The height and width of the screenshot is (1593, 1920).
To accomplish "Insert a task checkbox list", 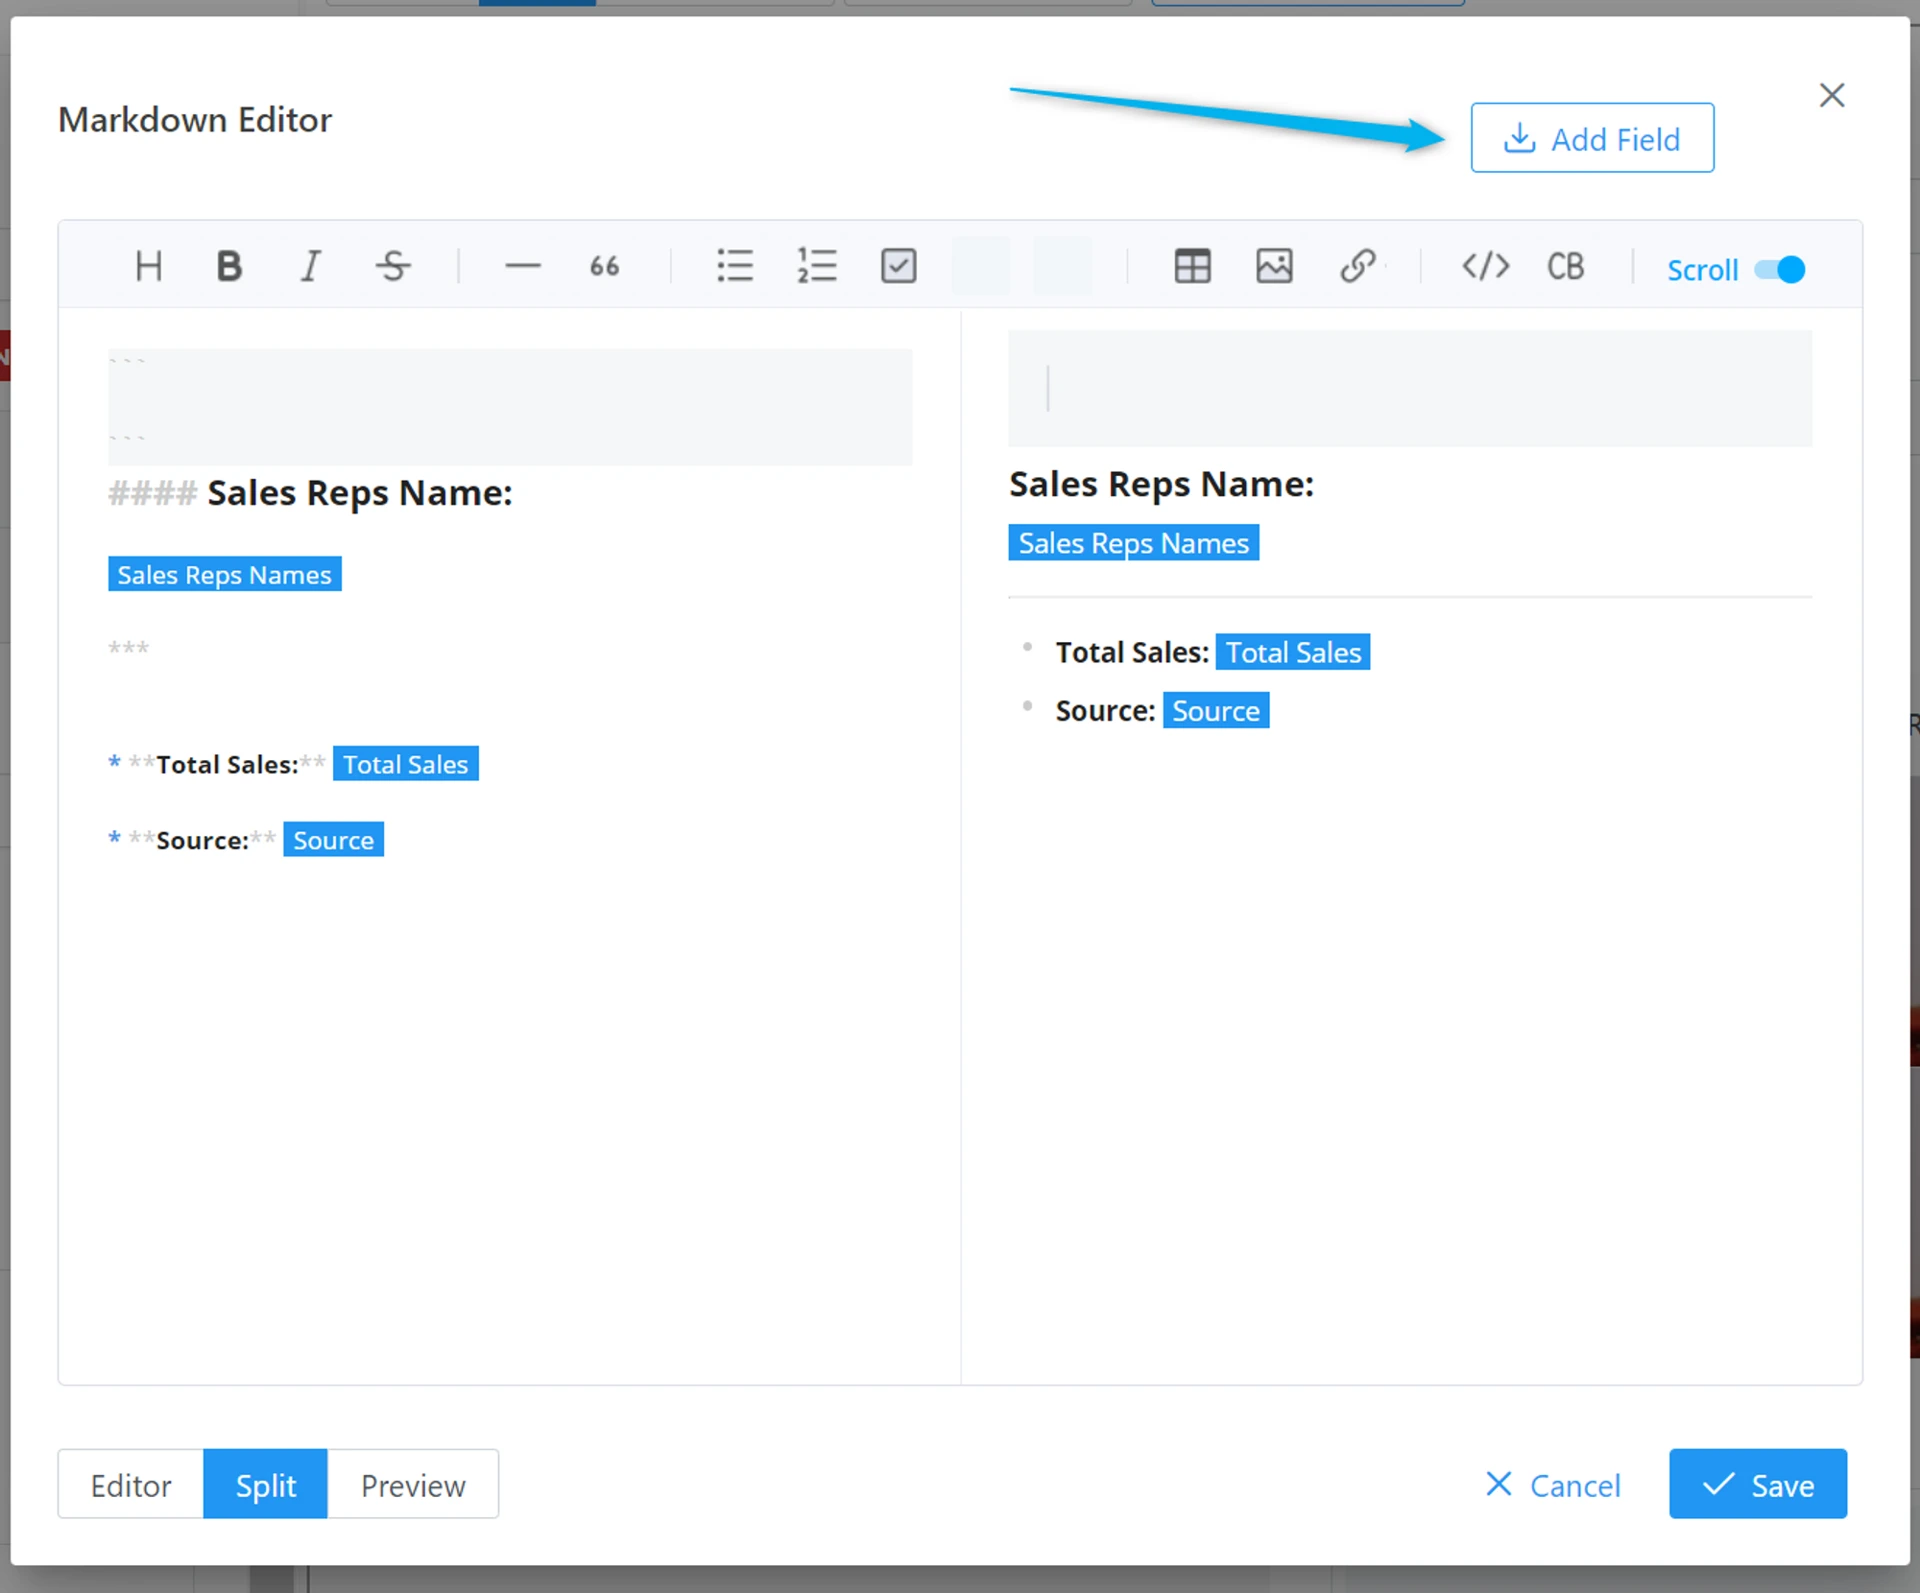I will tap(898, 266).
